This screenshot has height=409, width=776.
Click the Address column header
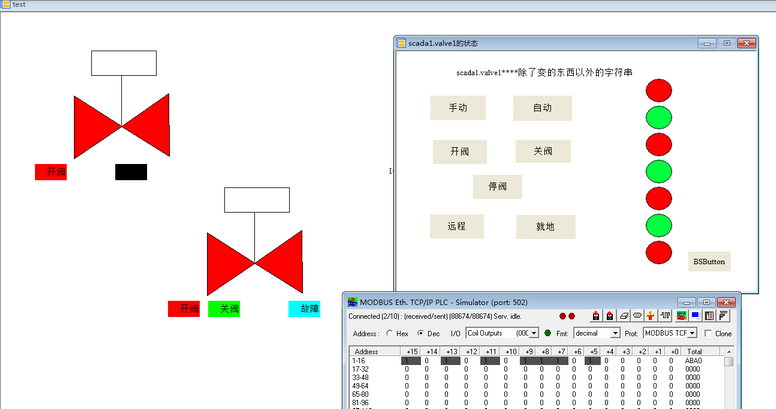point(375,352)
